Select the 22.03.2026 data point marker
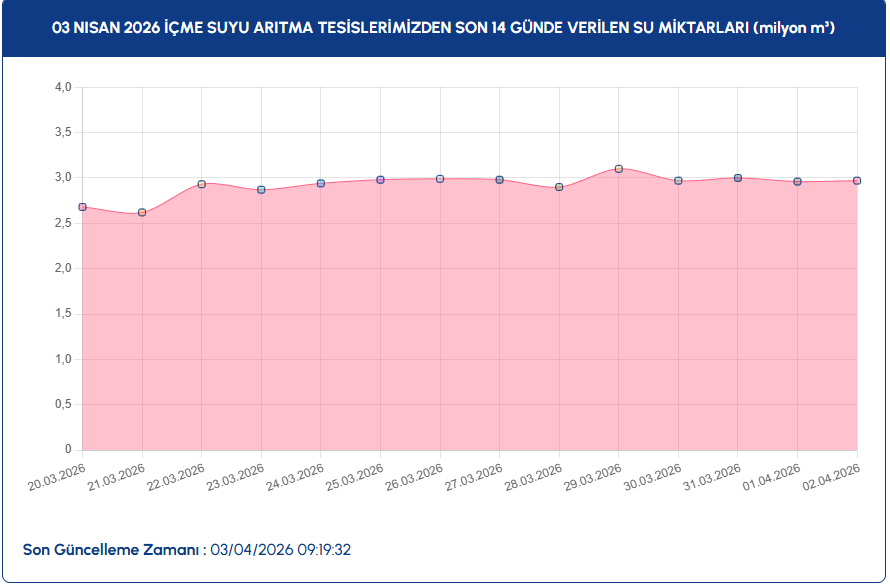 [x=202, y=184]
